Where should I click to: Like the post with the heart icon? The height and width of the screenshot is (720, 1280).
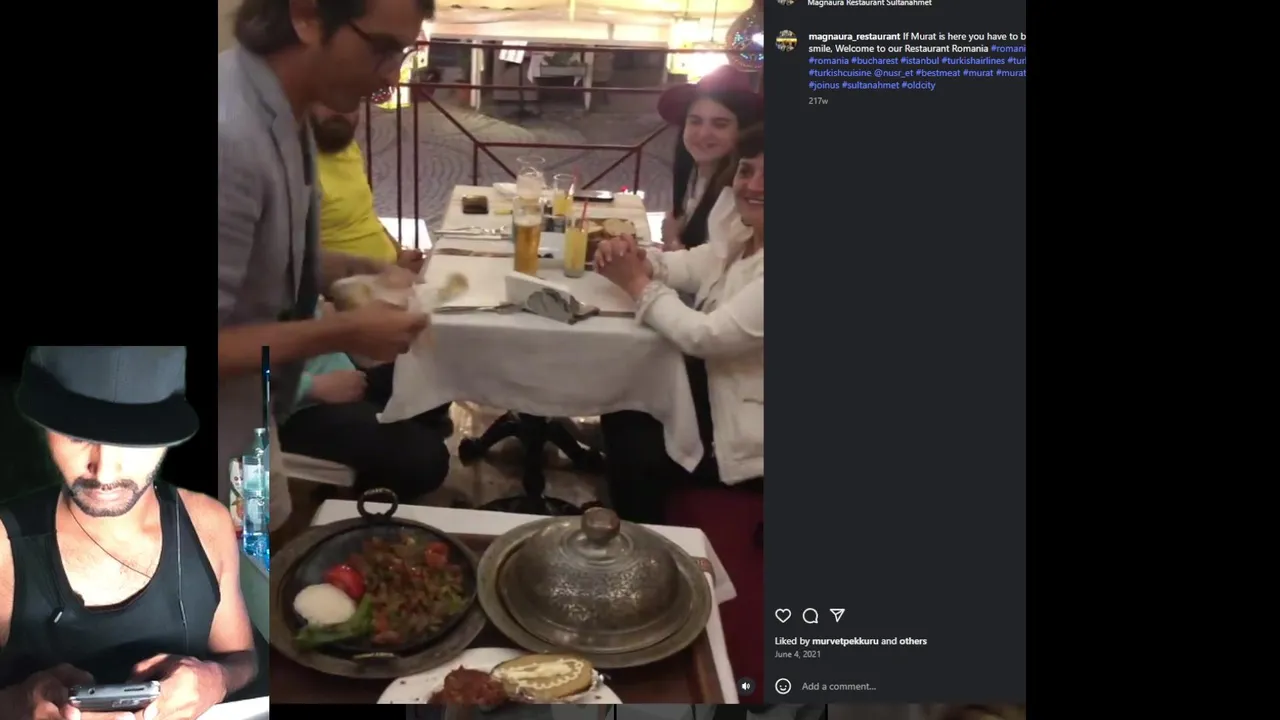point(783,616)
